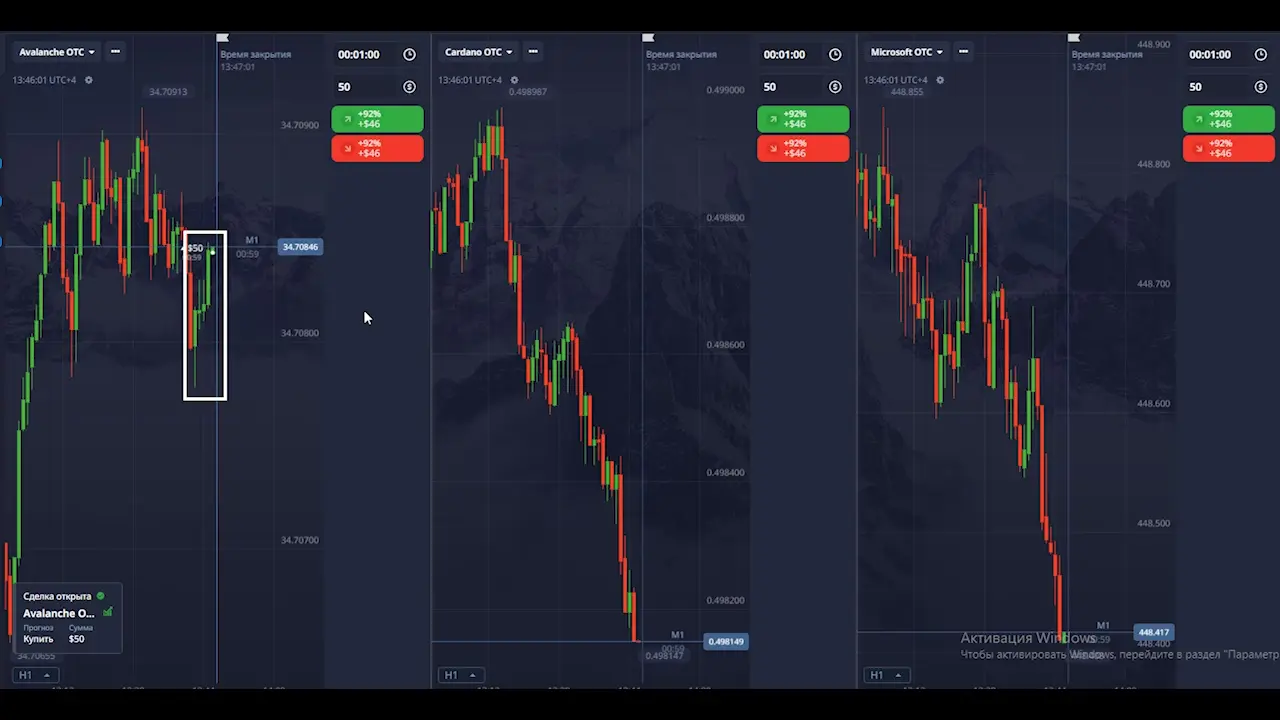Open the Microsoft OTC asset dropdown
The image size is (1280, 720).
[x=906, y=52]
